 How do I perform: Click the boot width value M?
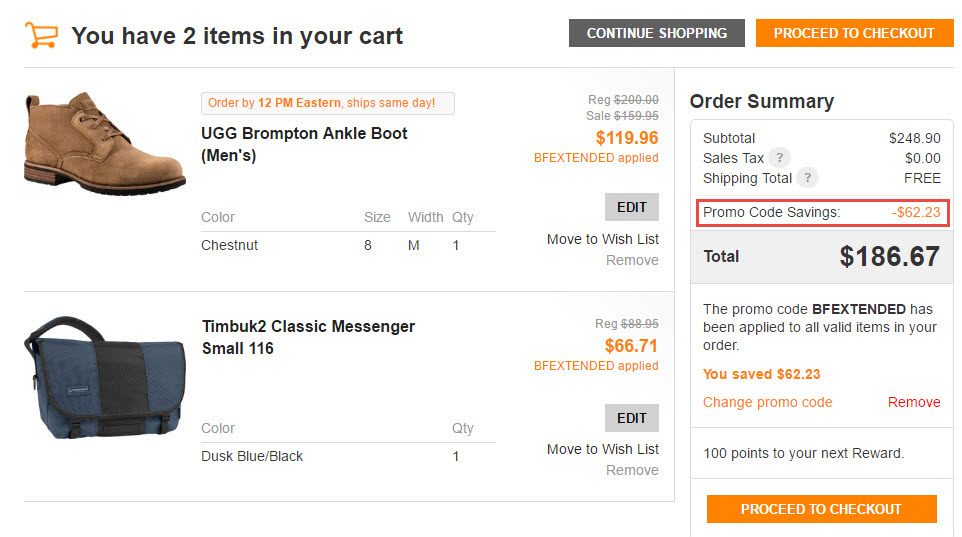414,245
